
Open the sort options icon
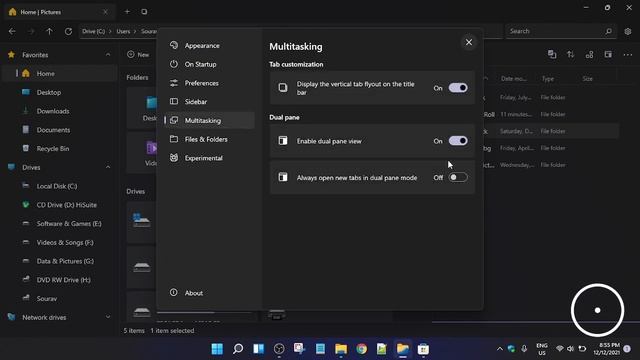571,54
